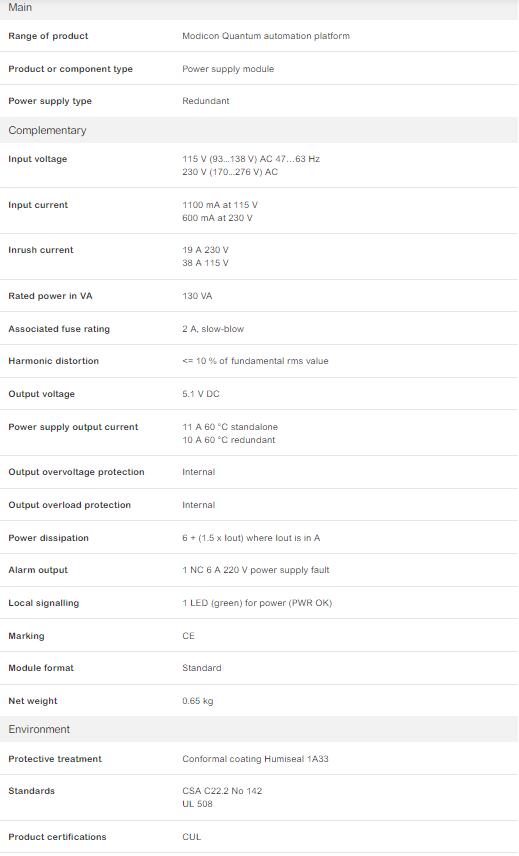The width and height of the screenshot is (519, 856).
Task: Select the Alarm output row value
Action: point(256,570)
